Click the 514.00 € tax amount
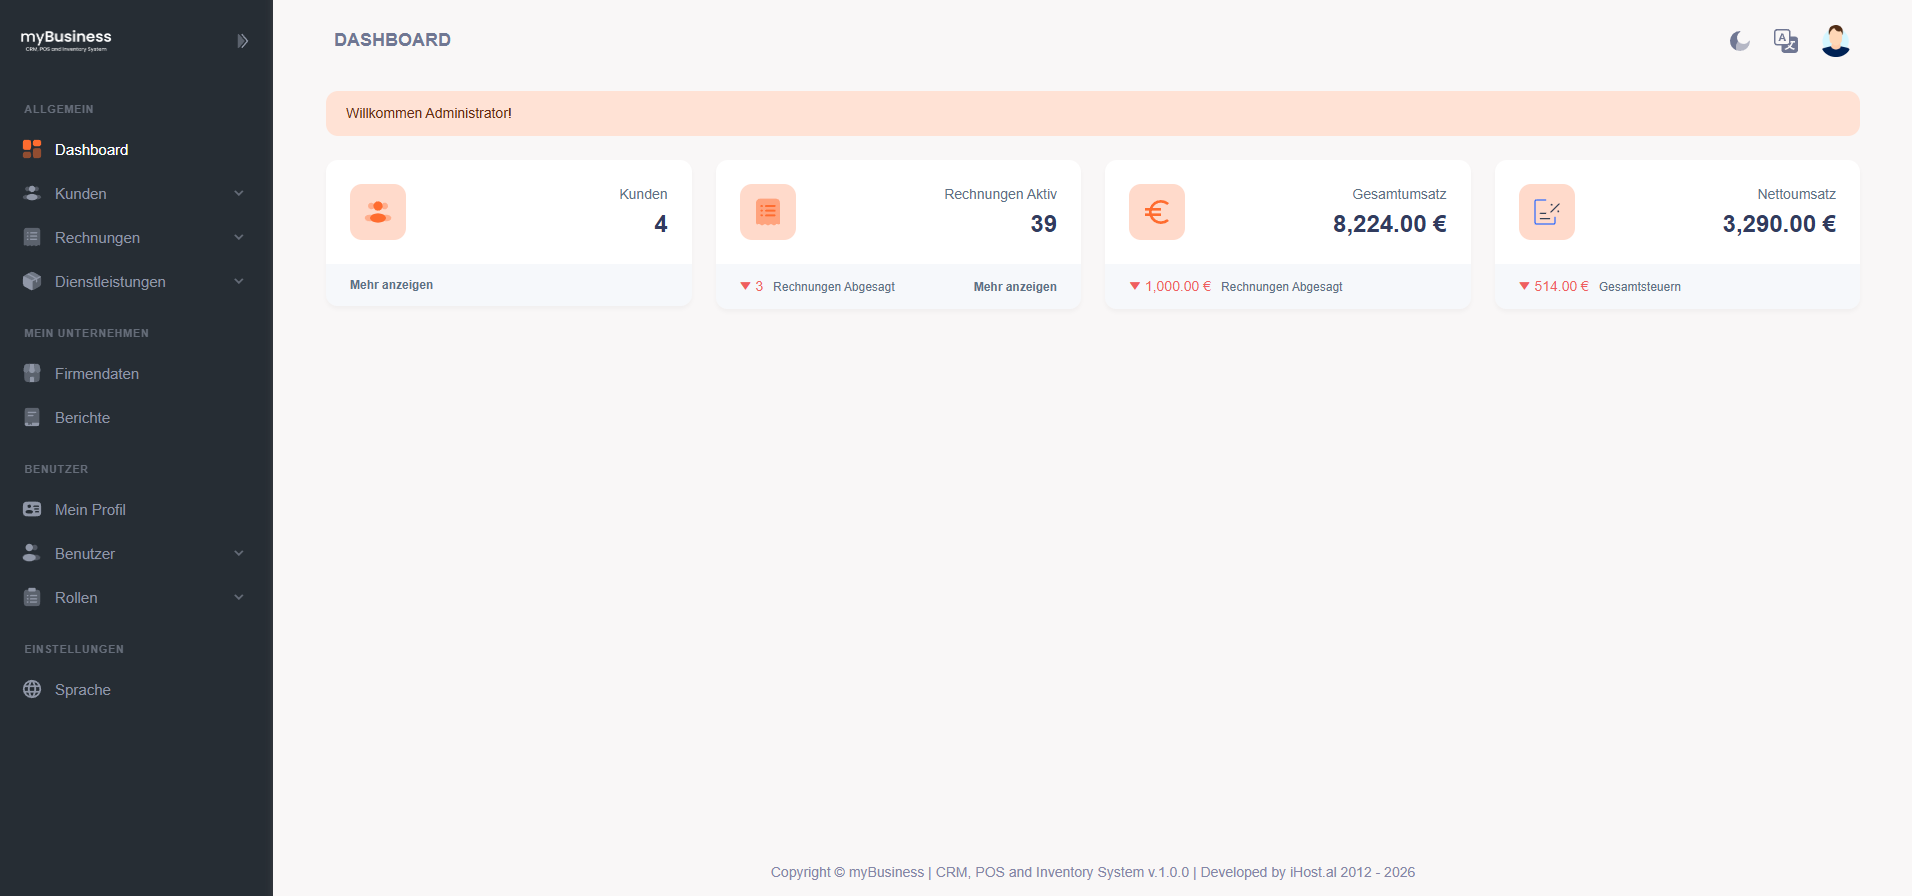The image size is (1912, 896). click(1561, 286)
